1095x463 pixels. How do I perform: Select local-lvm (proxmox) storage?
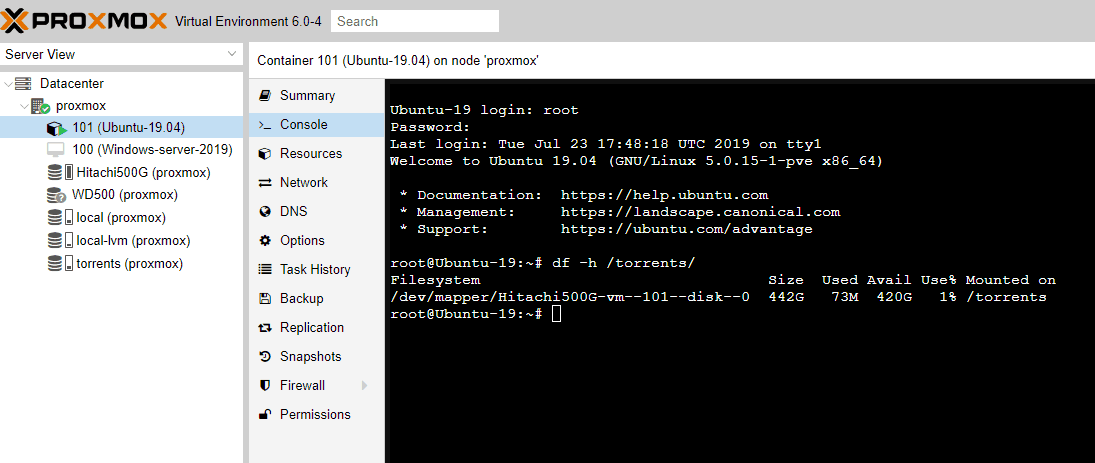133,241
